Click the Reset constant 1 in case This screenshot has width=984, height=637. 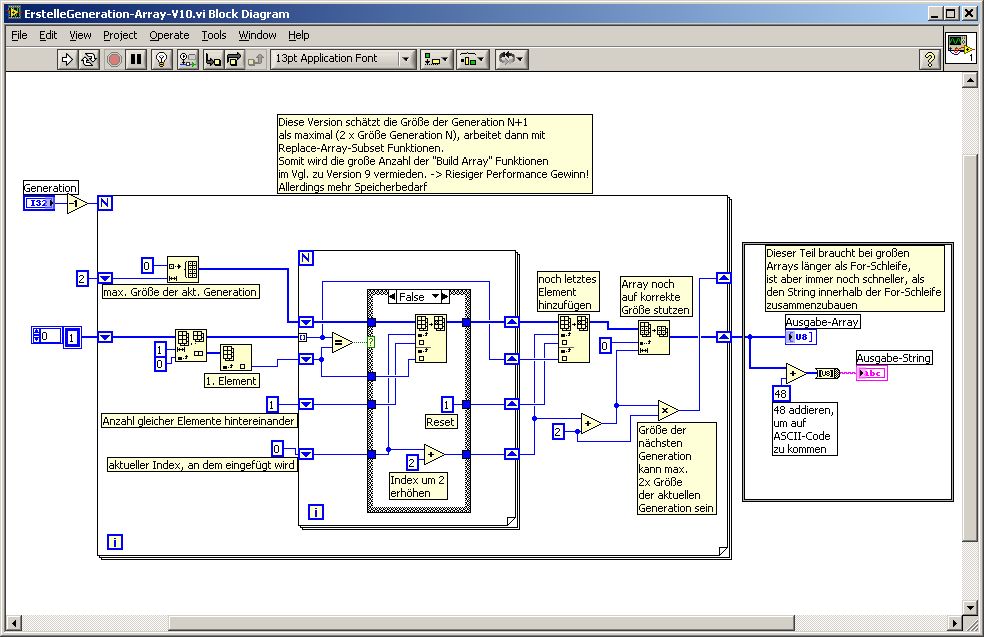(447, 404)
